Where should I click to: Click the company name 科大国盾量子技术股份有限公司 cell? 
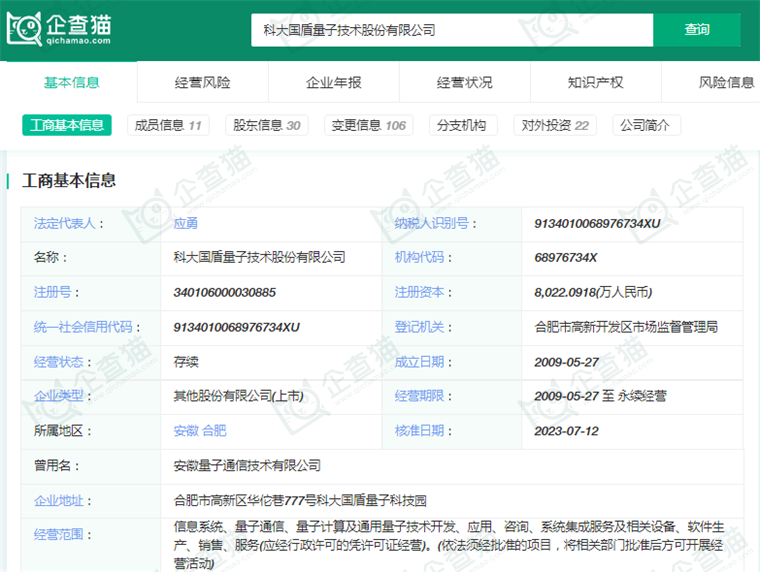tap(259, 257)
